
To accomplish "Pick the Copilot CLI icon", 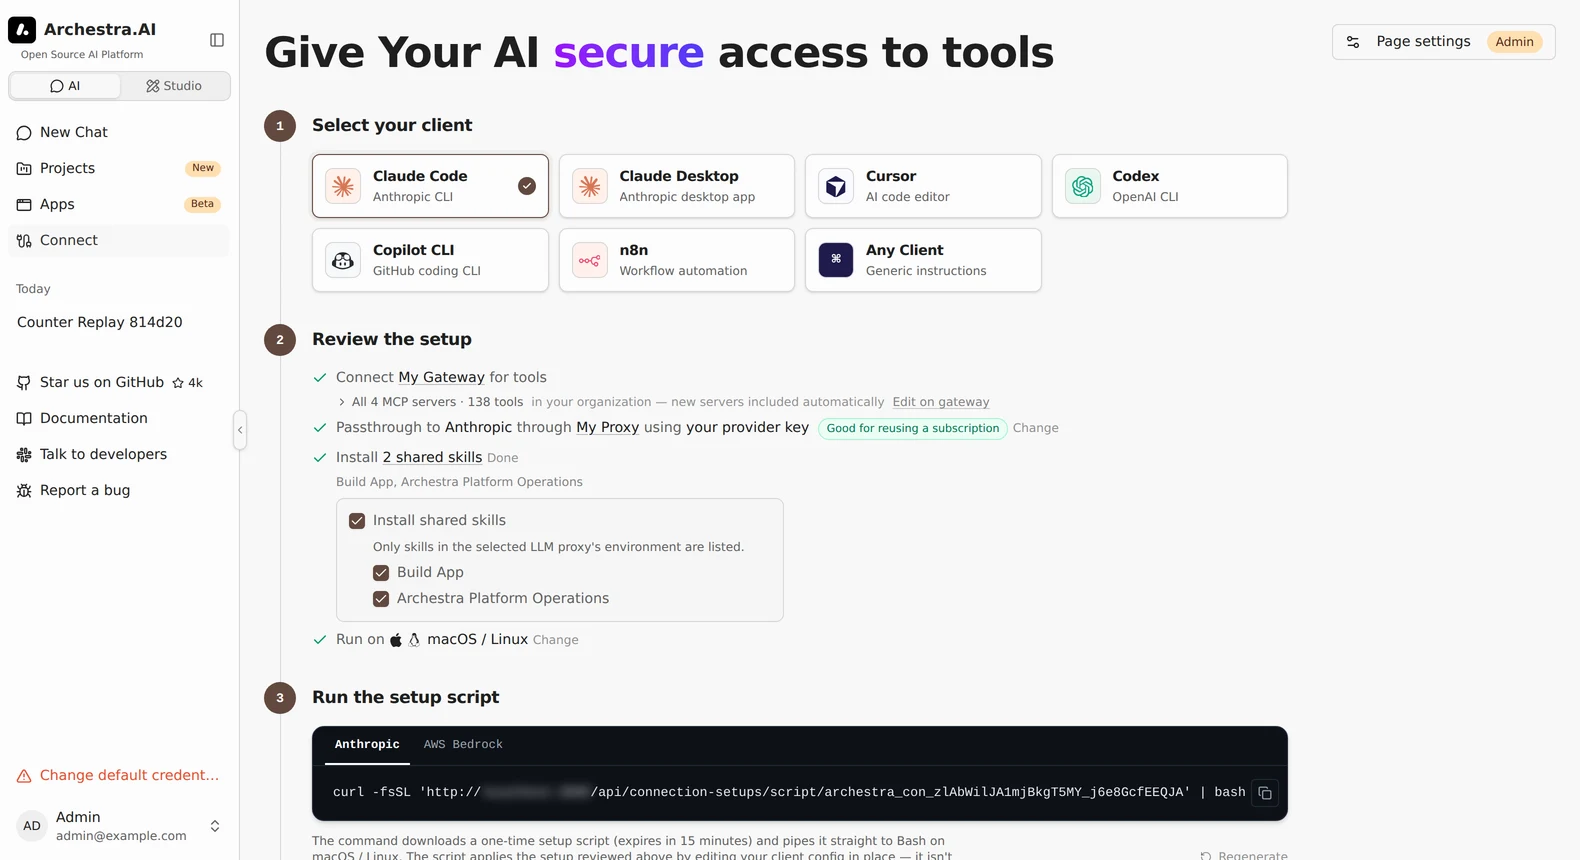I will (x=343, y=260).
